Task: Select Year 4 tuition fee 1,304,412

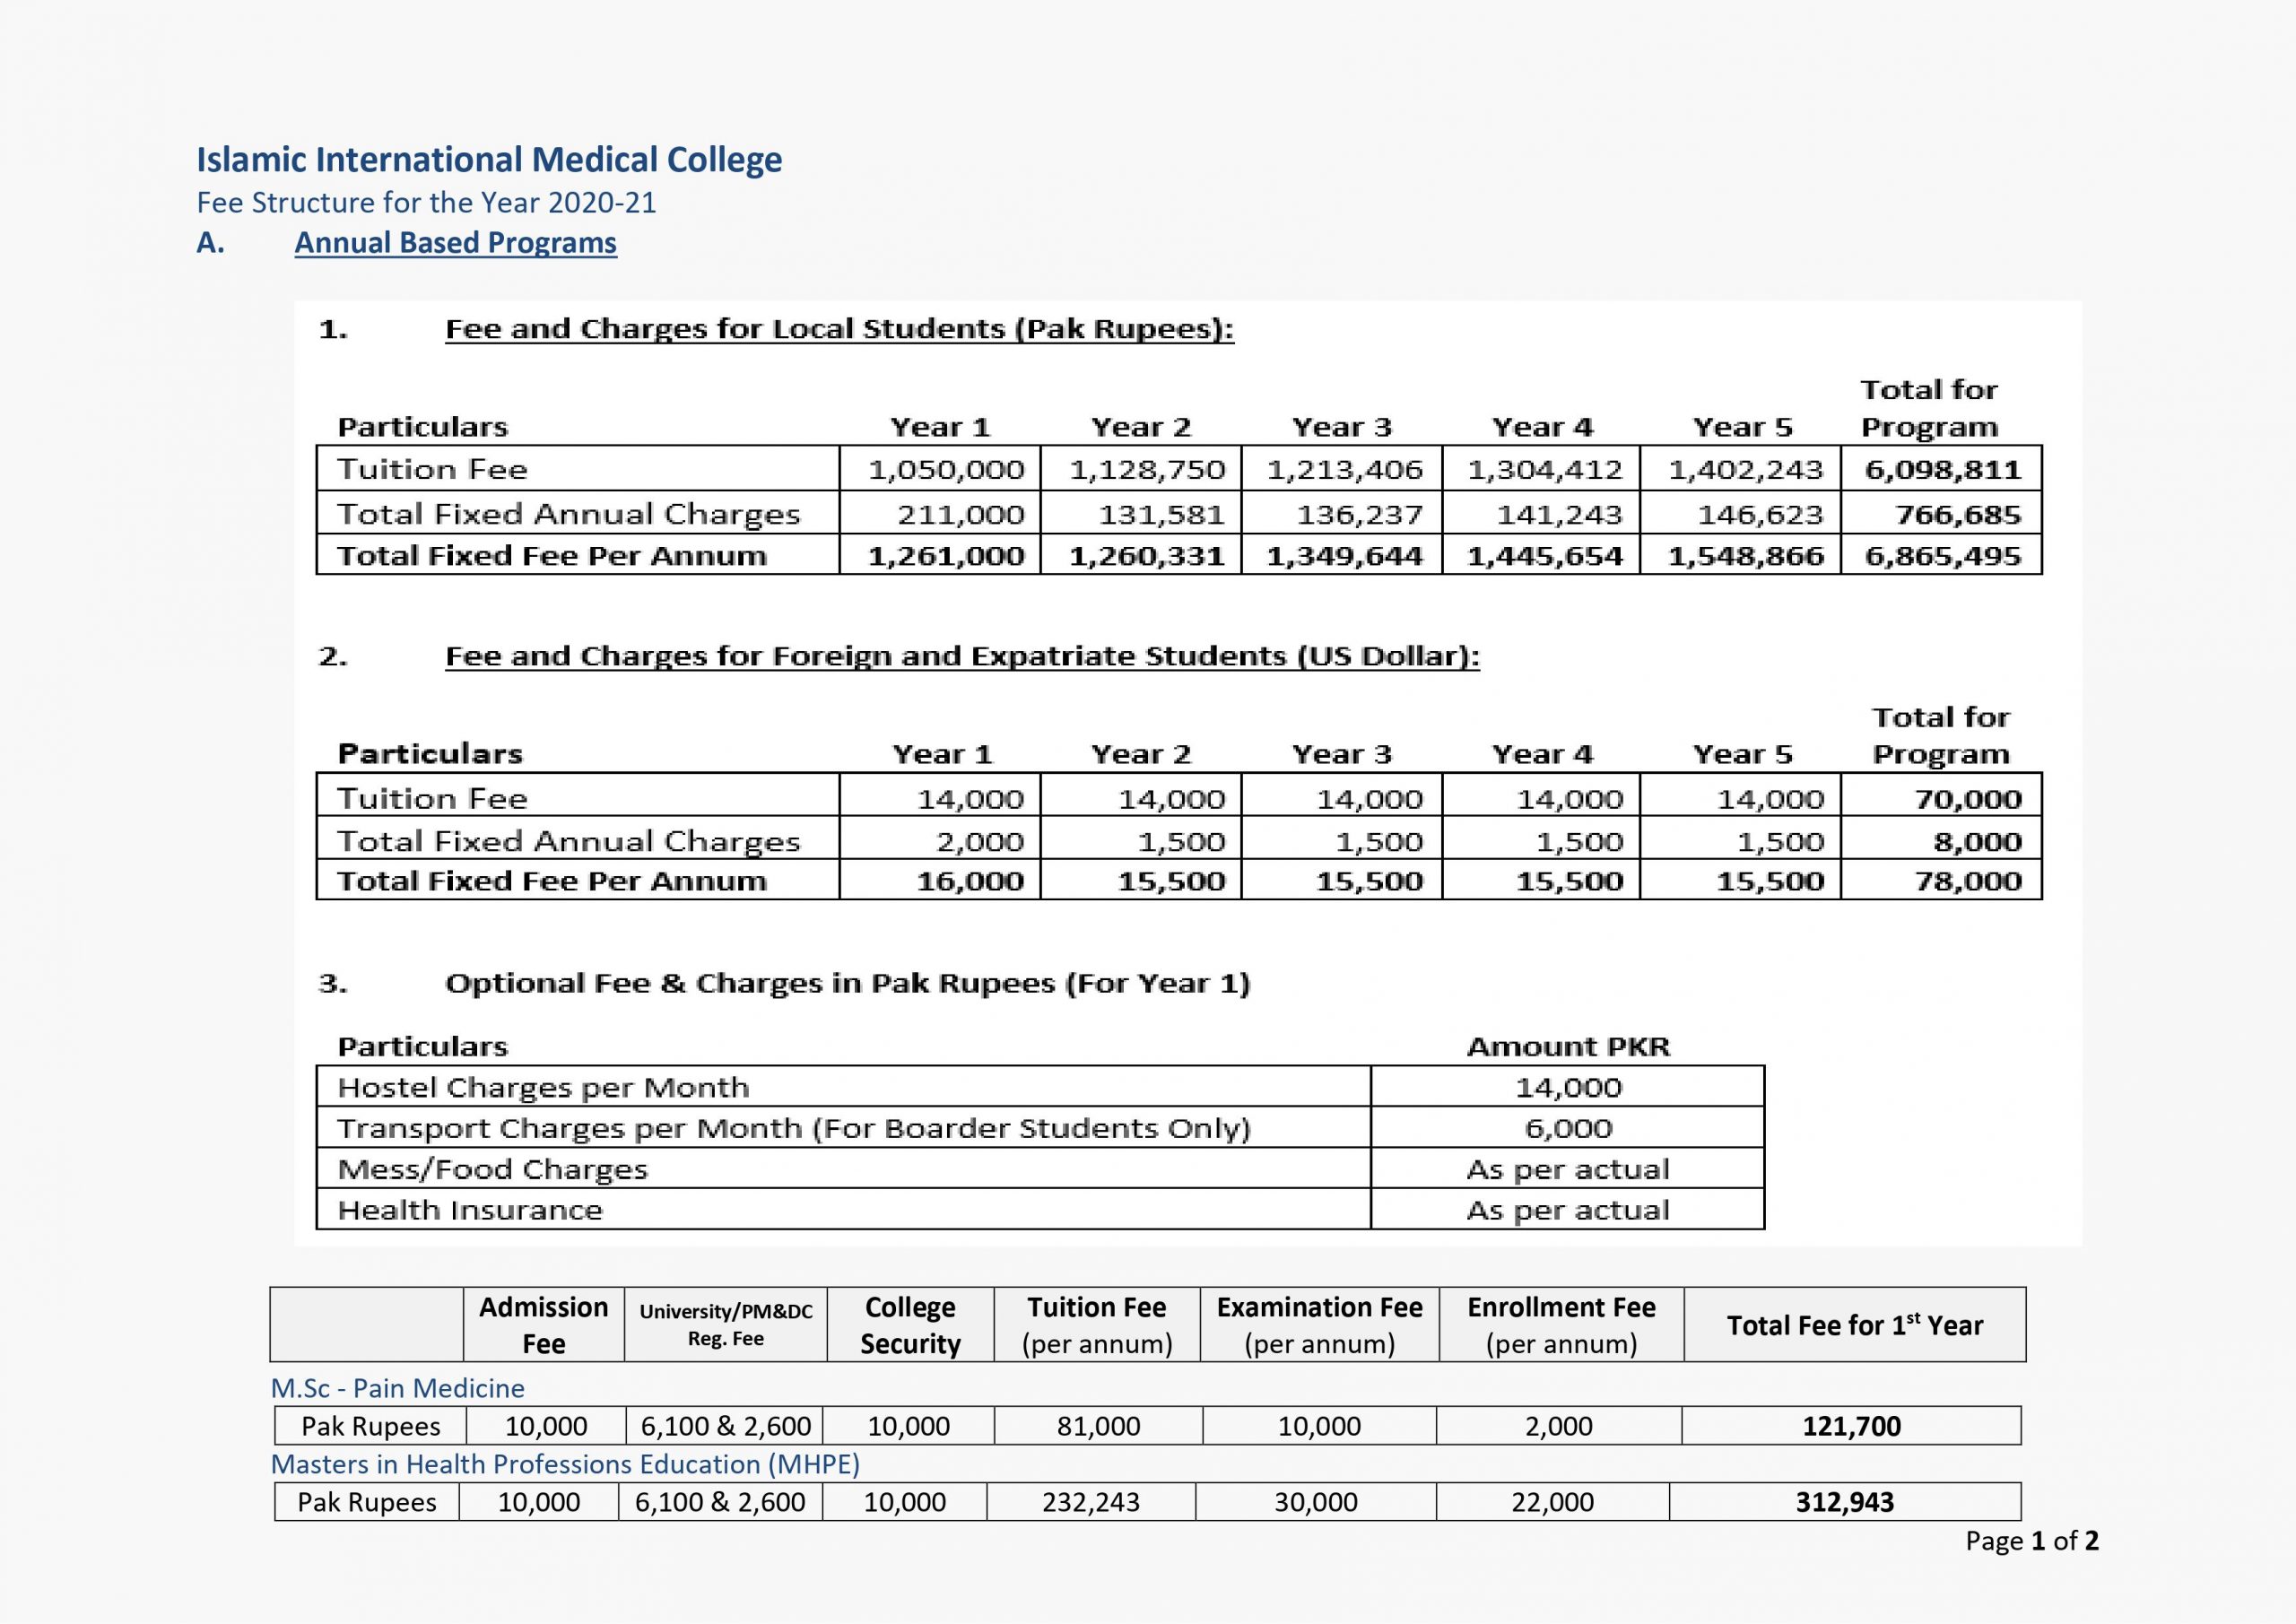Action: 1545,469
